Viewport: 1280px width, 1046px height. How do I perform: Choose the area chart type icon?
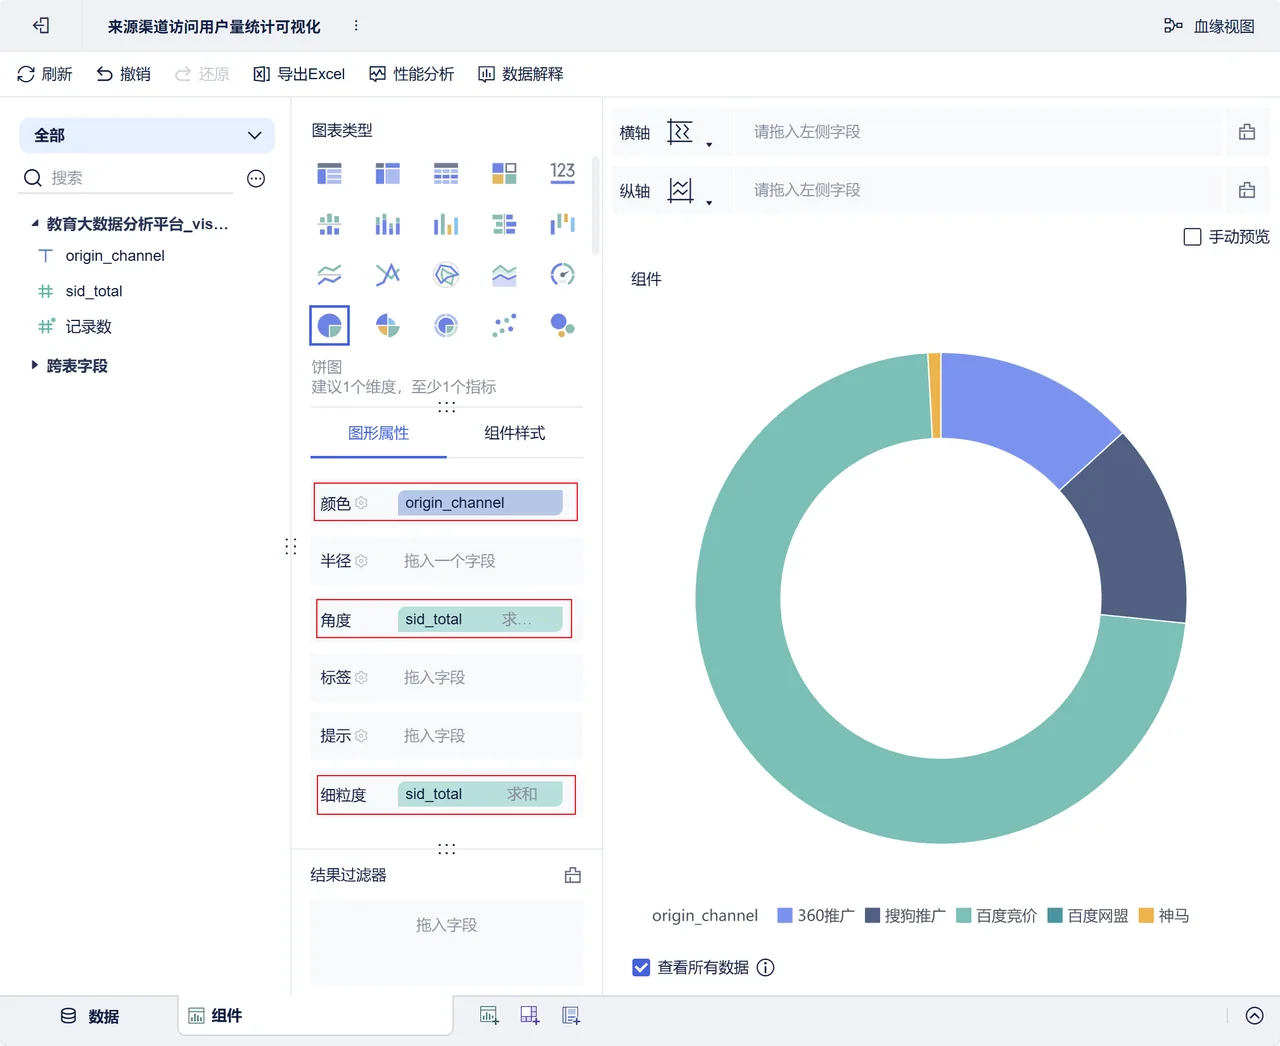pos(504,274)
